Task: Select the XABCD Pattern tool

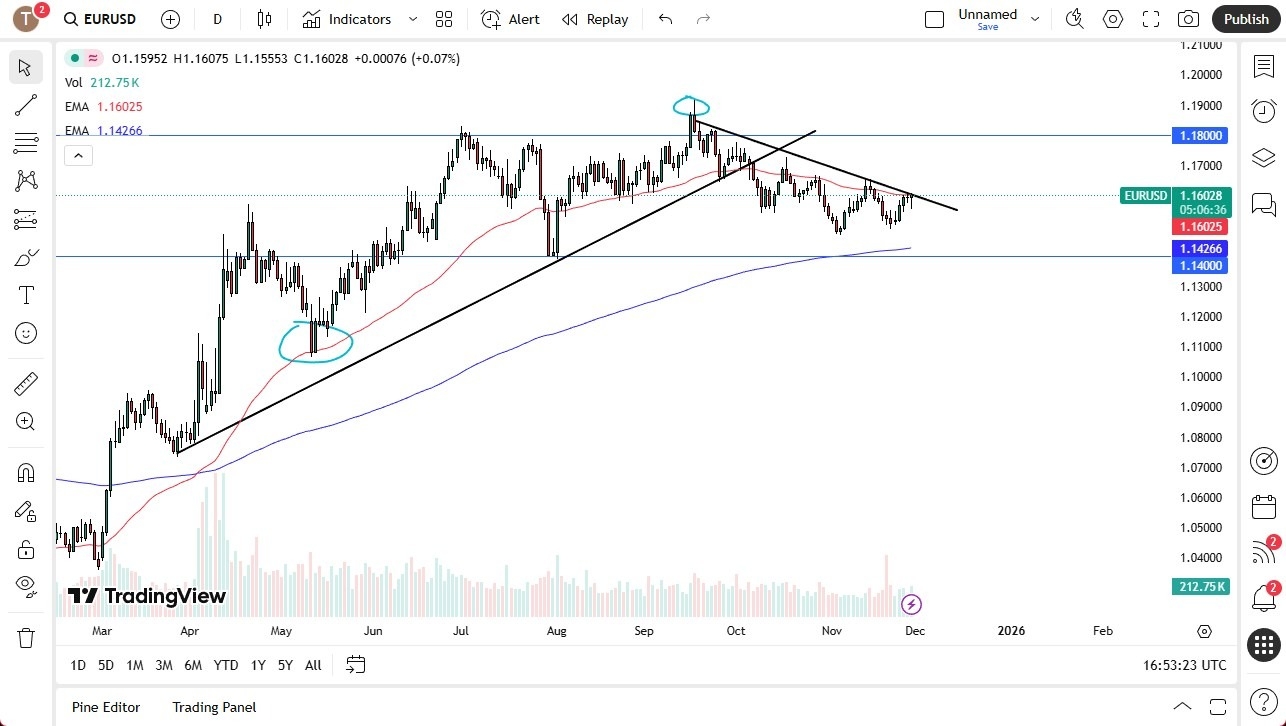Action: pos(25,180)
